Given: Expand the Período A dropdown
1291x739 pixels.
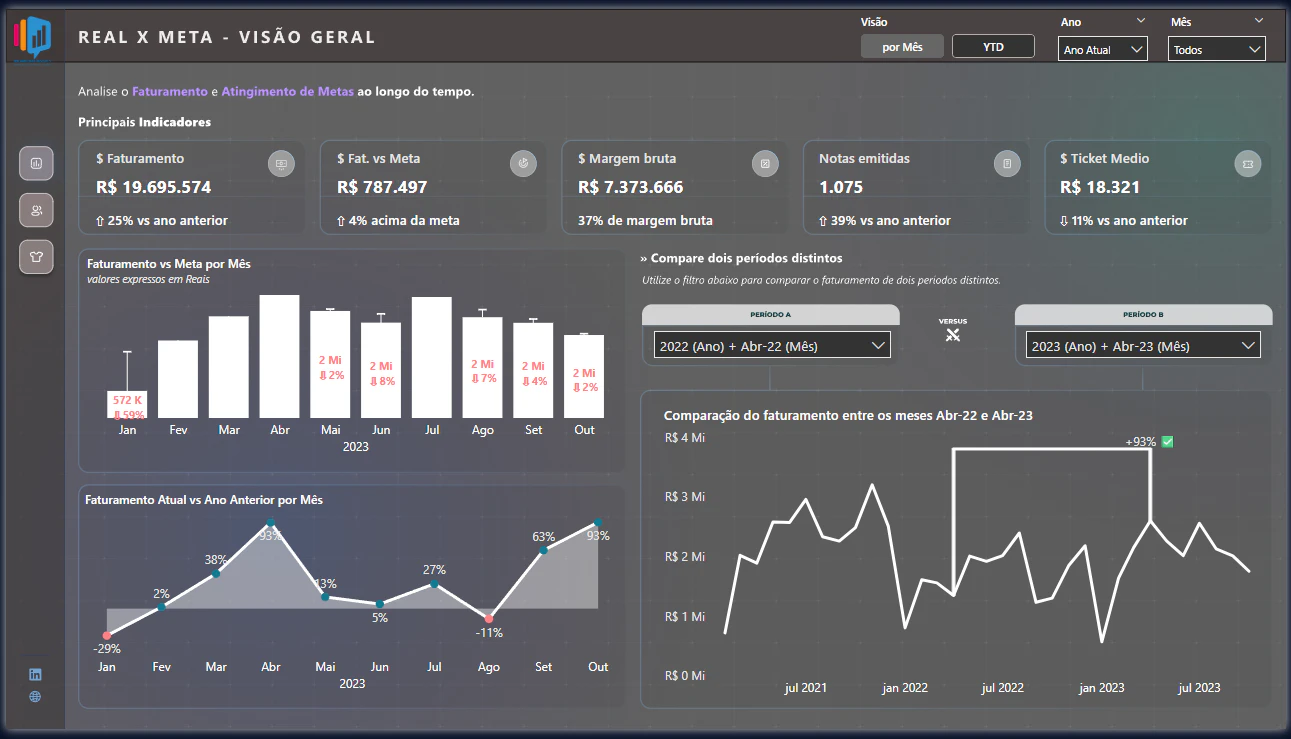Looking at the screenshot, I should click(x=773, y=346).
